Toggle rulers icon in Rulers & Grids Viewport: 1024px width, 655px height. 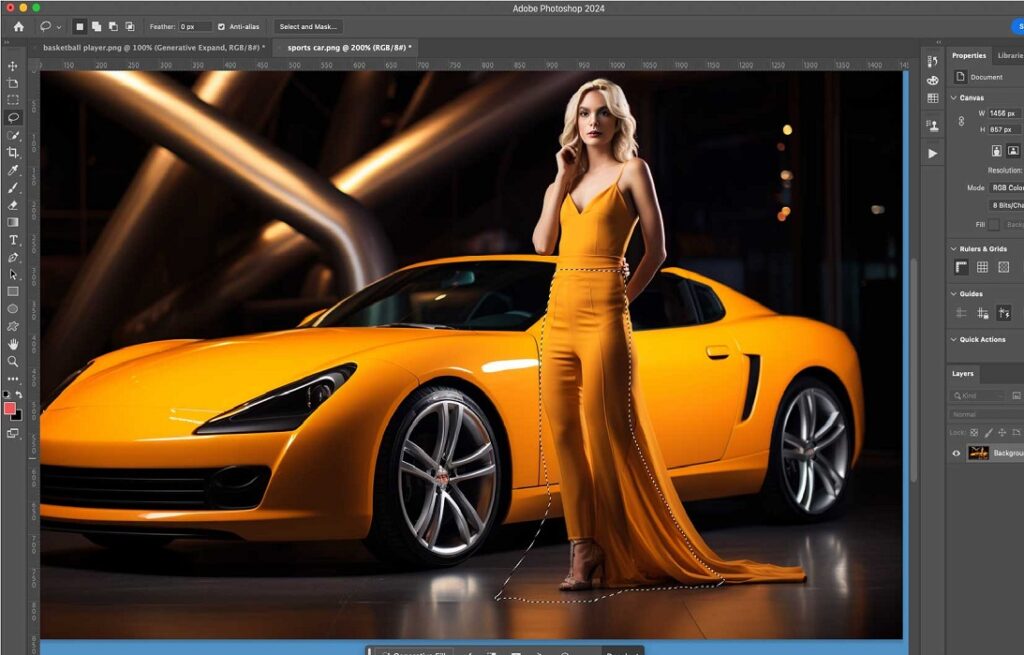click(961, 267)
